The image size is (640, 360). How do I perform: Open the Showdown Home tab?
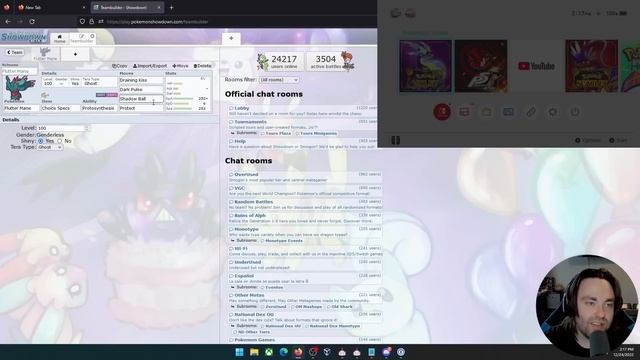[60, 38]
